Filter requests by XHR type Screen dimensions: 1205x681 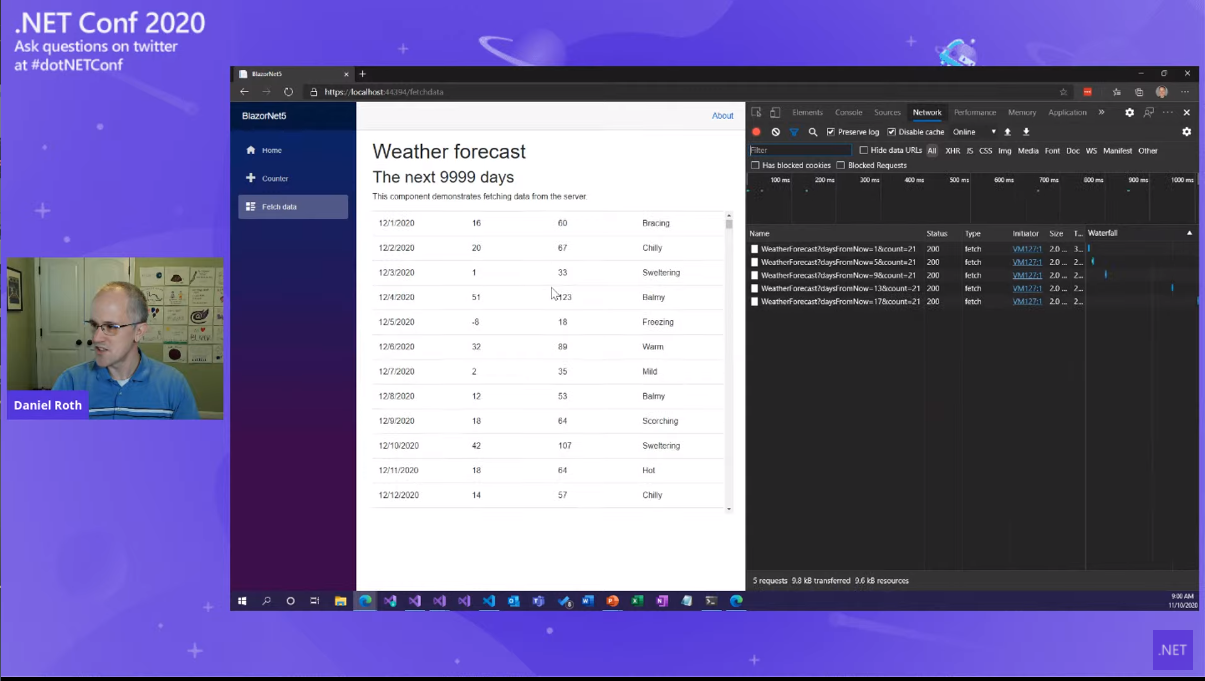click(x=953, y=151)
